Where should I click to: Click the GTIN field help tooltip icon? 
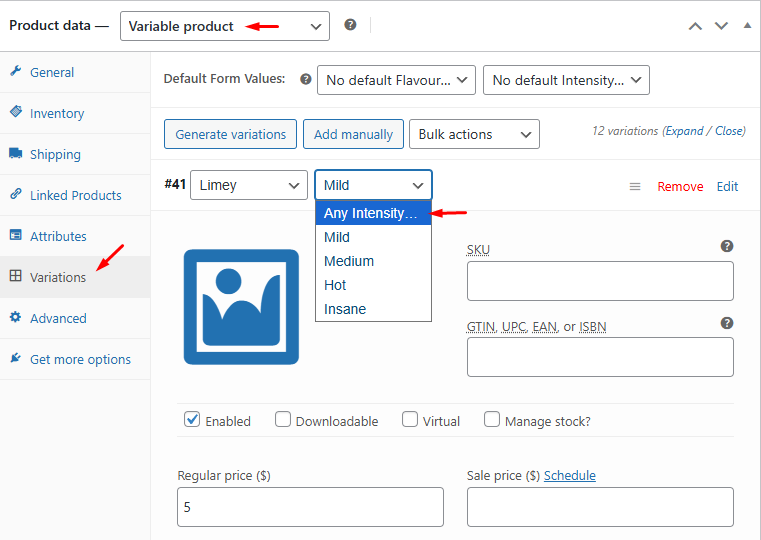(727, 323)
